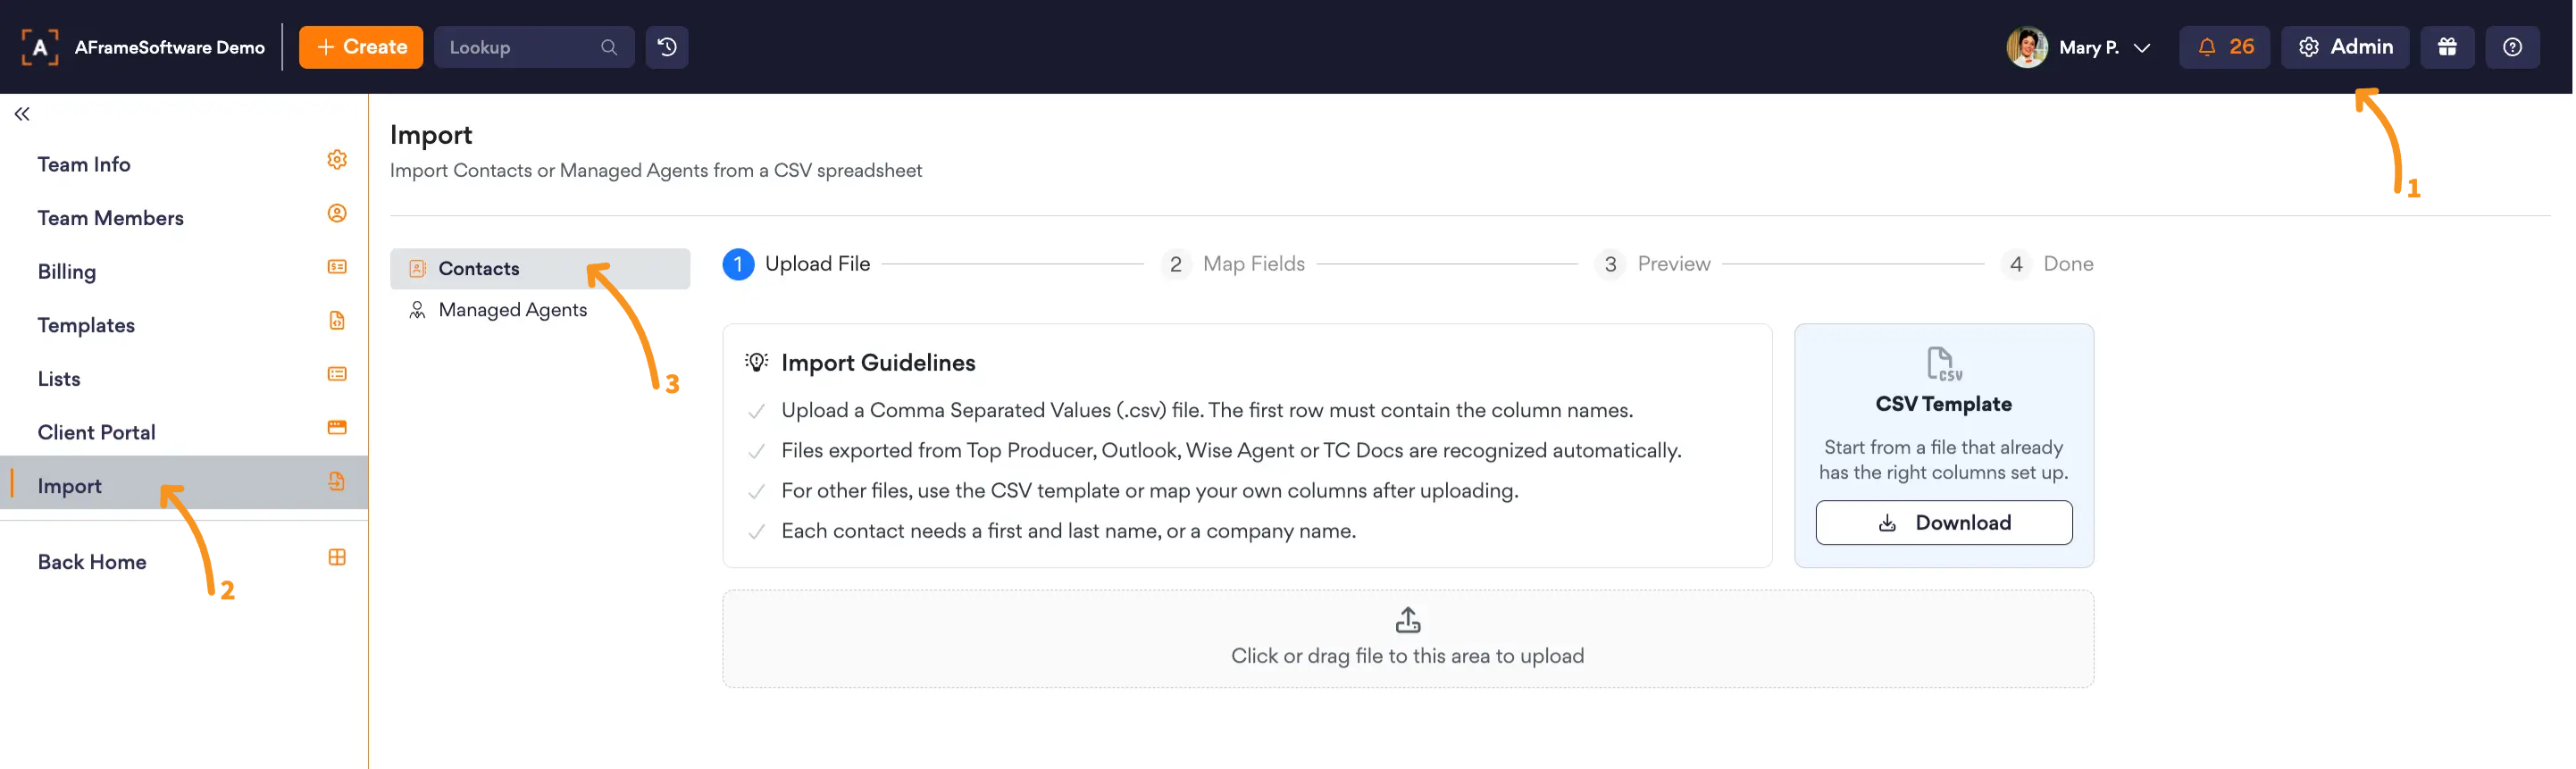Click the gift box icon
2576x769 pixels.
(x=2446, y=47)
